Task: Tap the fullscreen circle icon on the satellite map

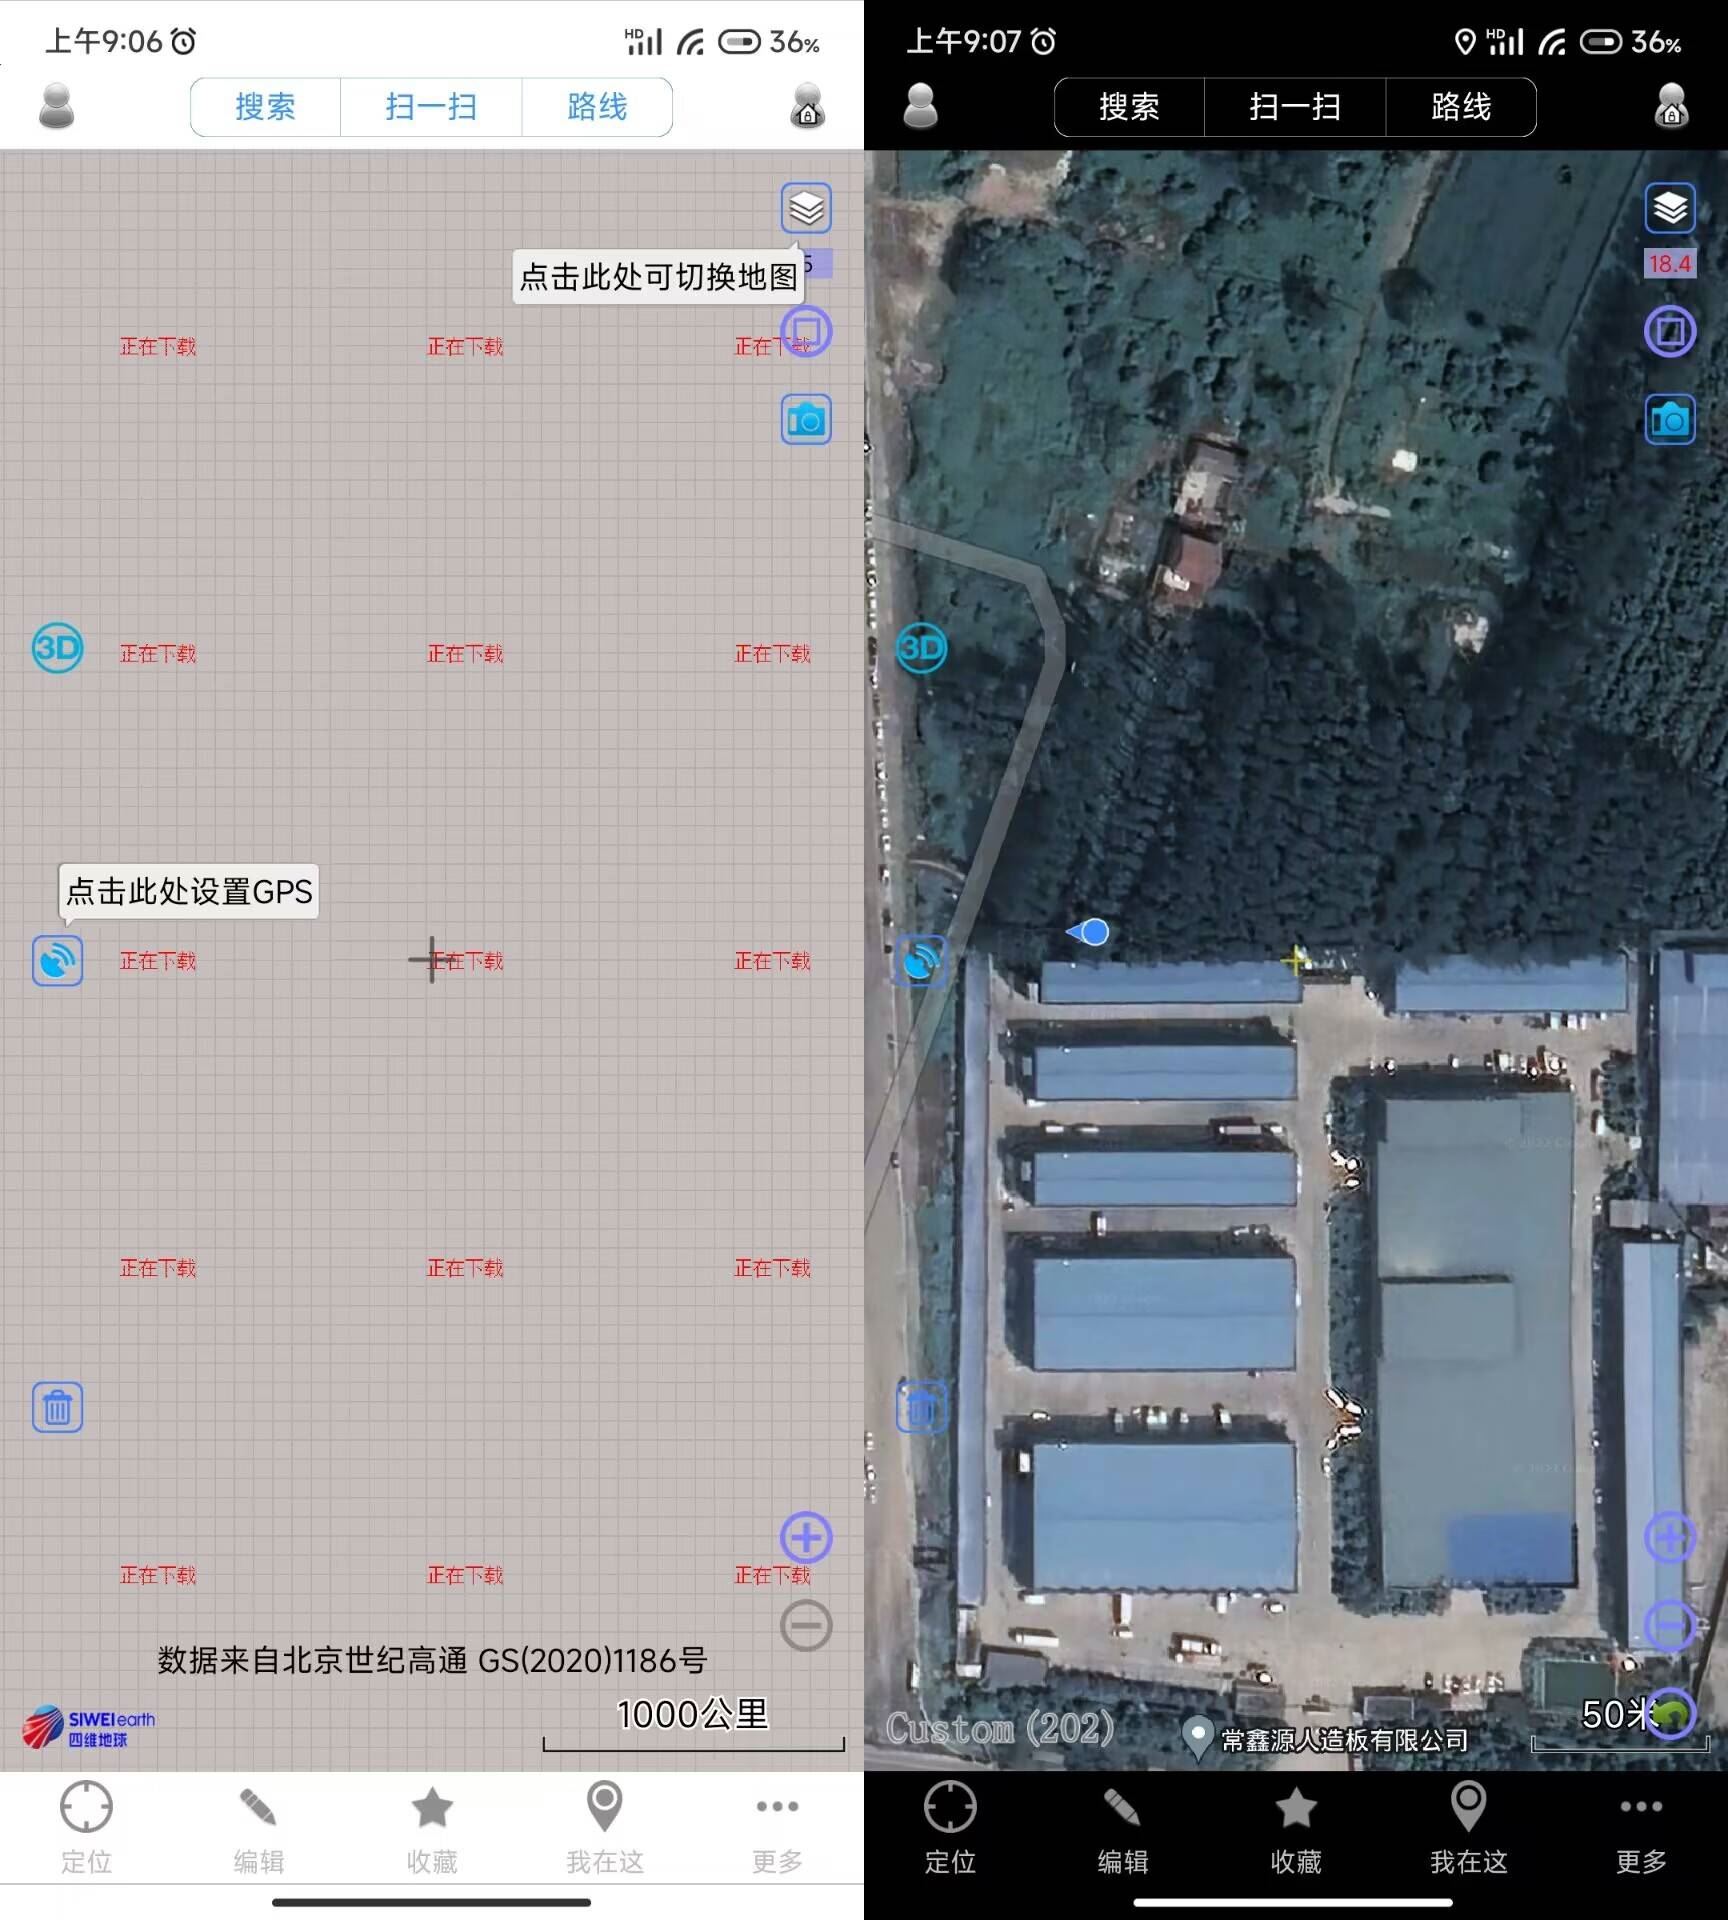Action: pyautogui.click(x=1670, y=331)
